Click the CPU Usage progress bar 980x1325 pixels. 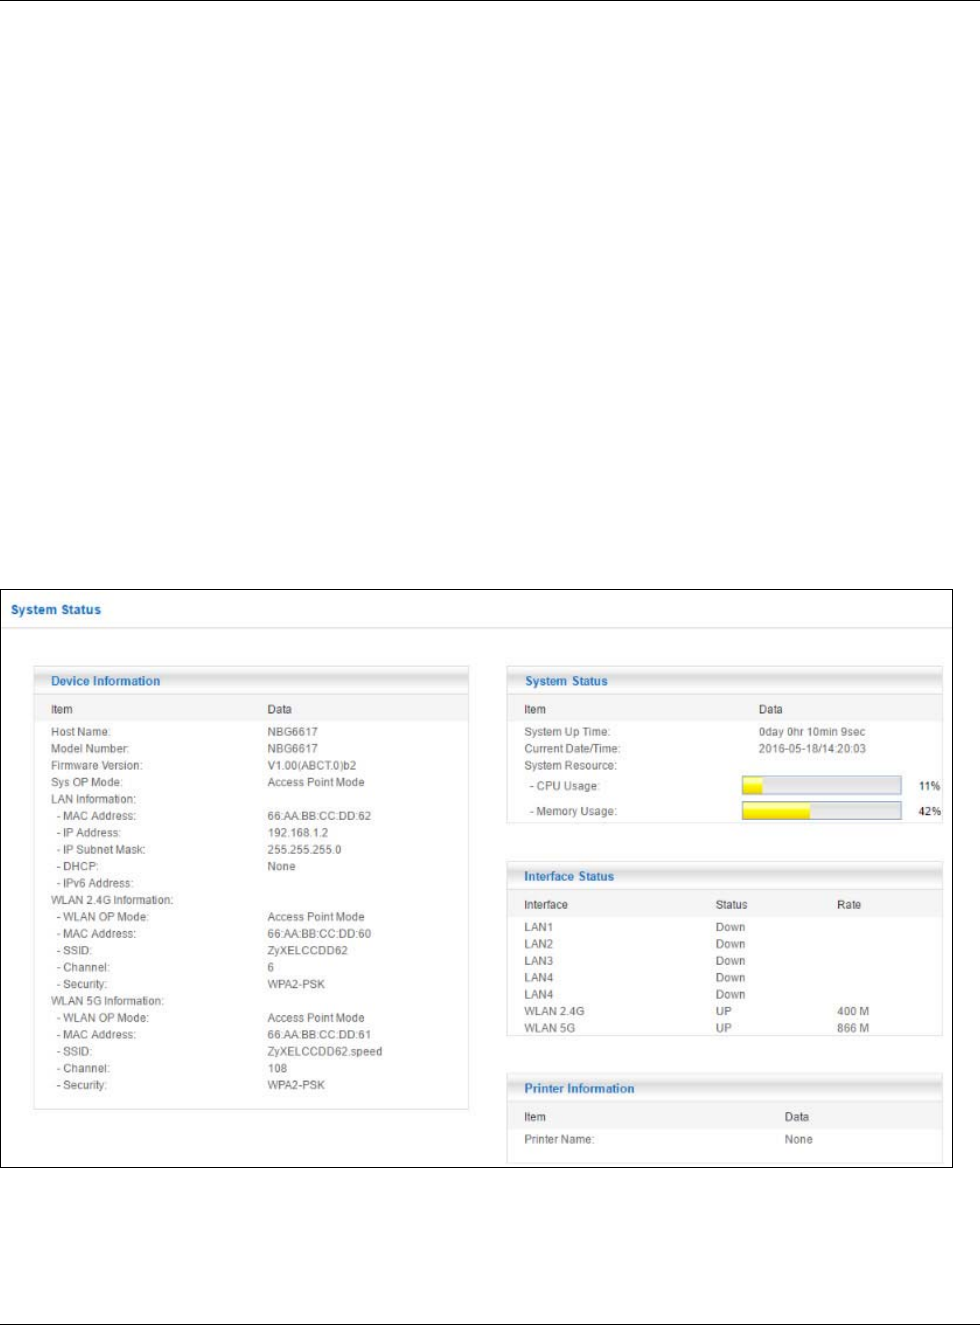[x=821, y=786]
